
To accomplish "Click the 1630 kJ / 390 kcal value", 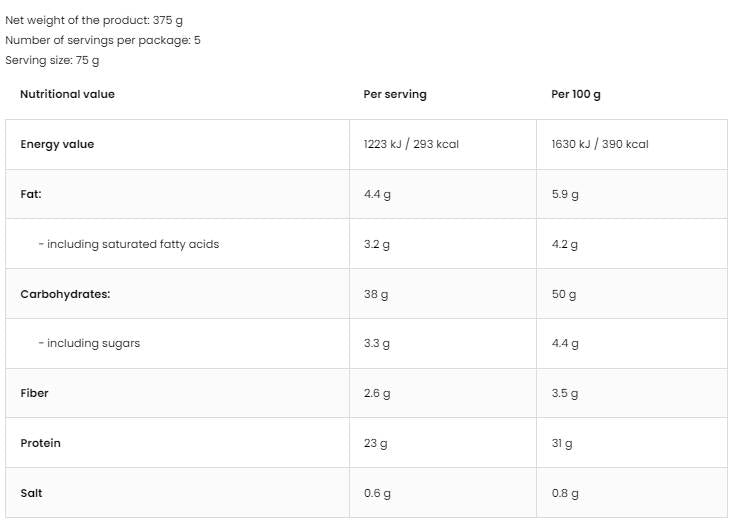I will click(x=600, y=144).
